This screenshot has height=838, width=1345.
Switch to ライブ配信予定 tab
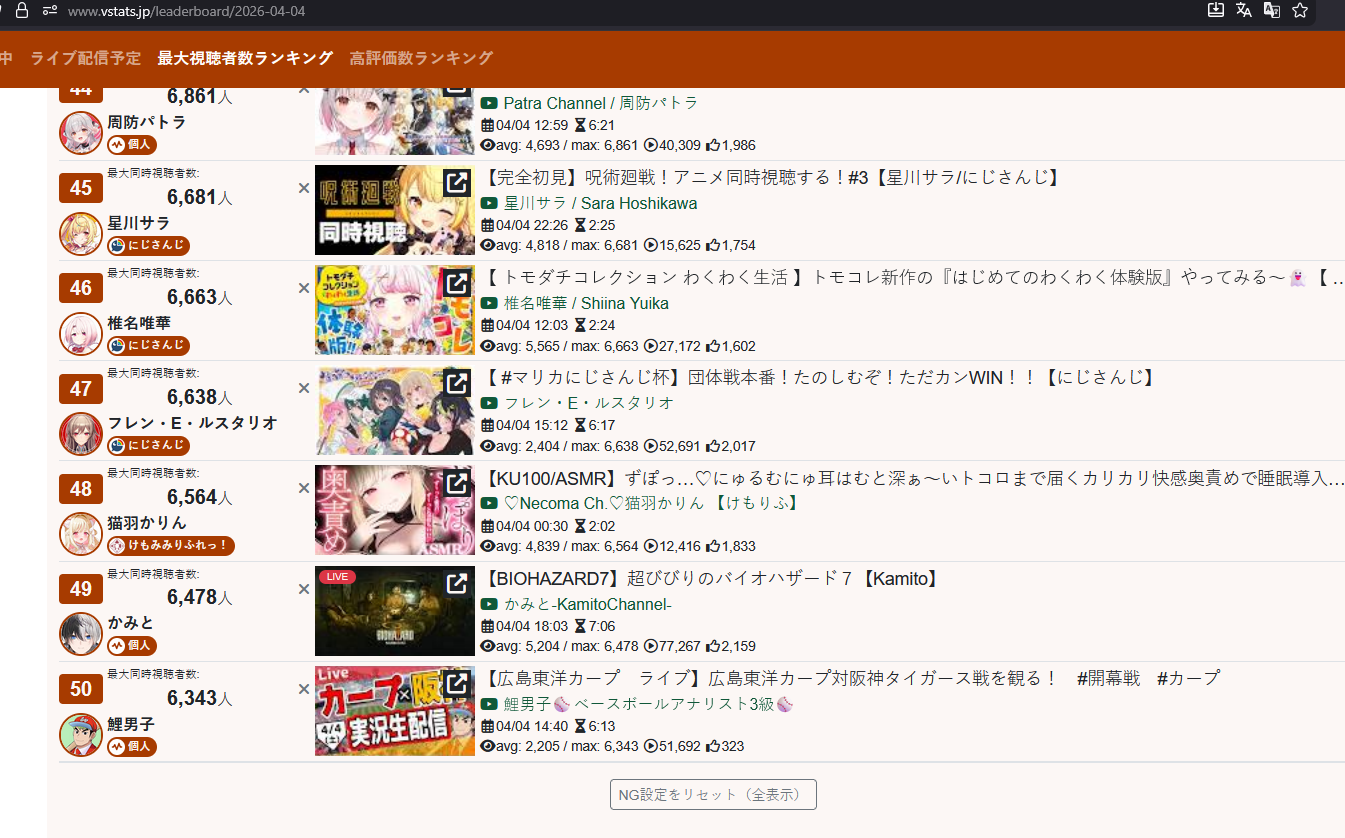(86, 58)
